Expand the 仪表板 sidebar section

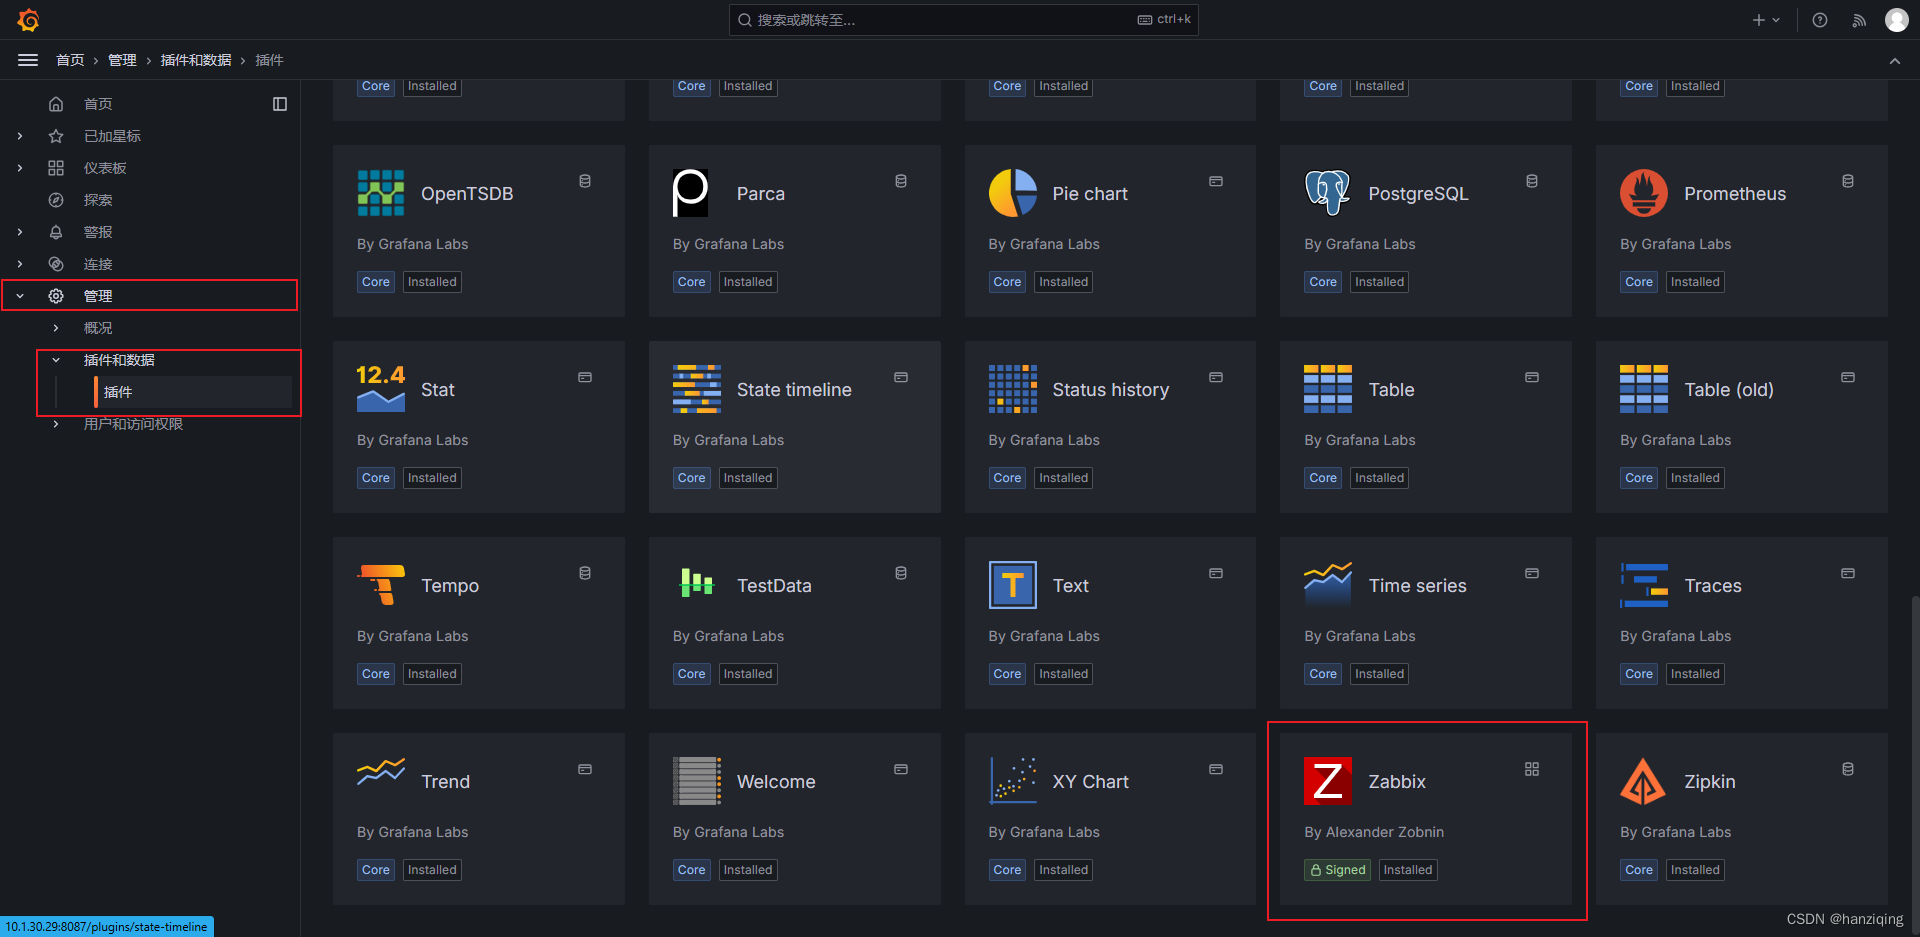[x=20, y=168]
